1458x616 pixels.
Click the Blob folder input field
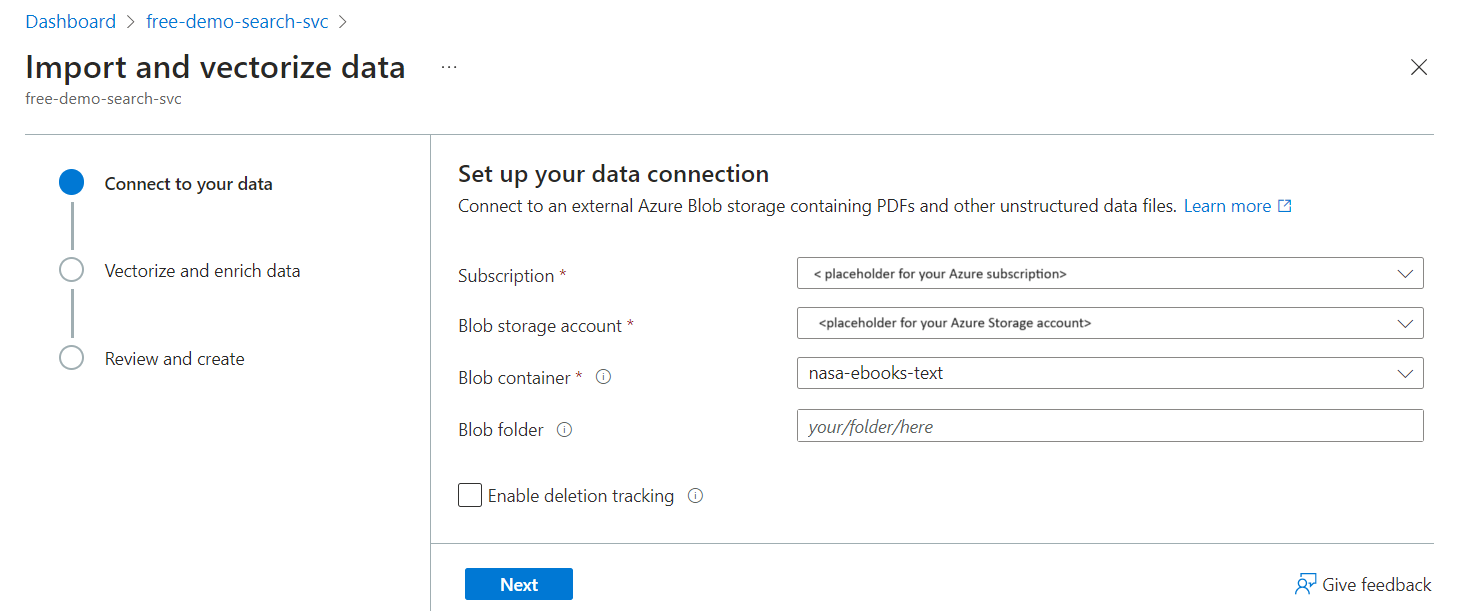1109,426
